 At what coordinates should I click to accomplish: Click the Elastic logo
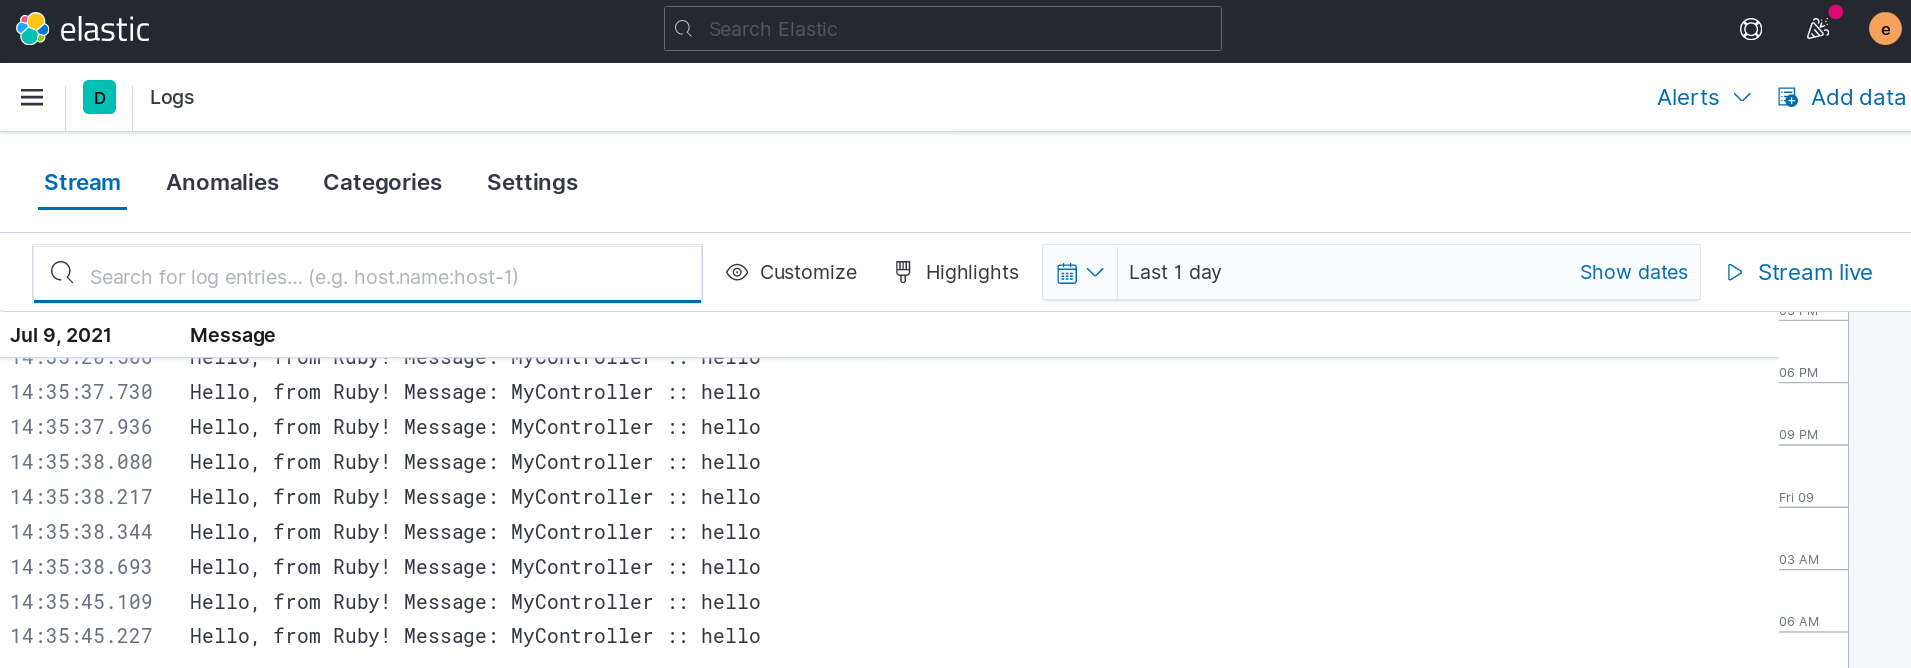point(83,29)
